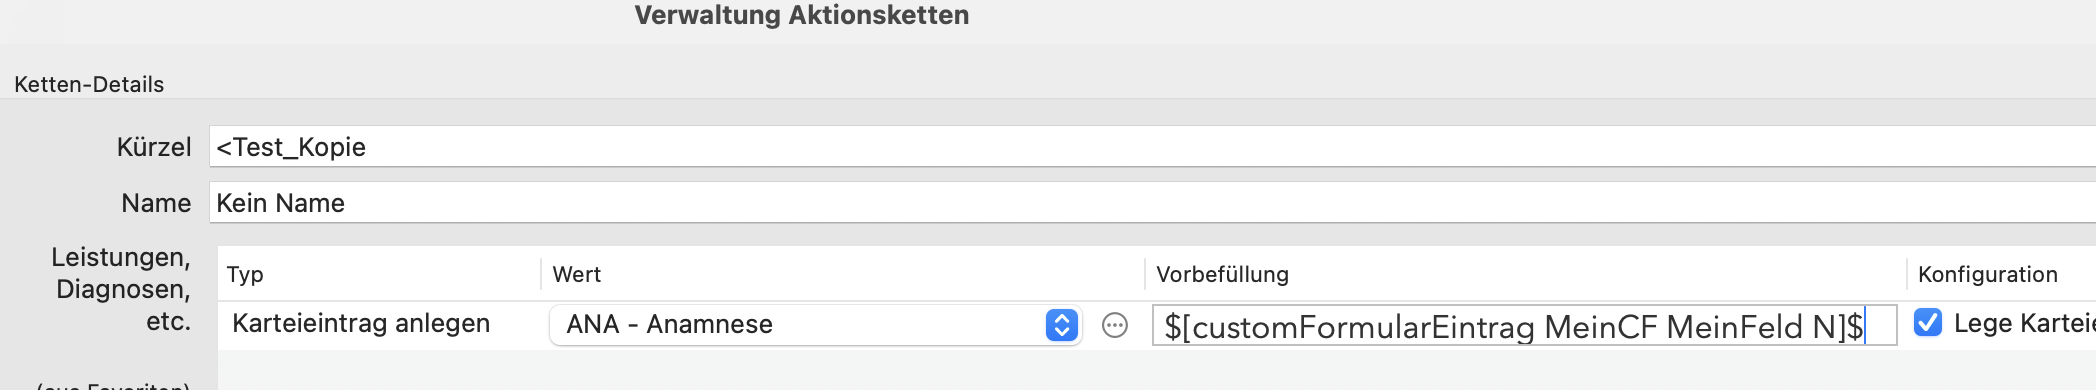Toggle the Lege Kartei checkbox
The height and width of the screenshot is (390, 2096).
pyautogui.click(x=1927, y=322)
